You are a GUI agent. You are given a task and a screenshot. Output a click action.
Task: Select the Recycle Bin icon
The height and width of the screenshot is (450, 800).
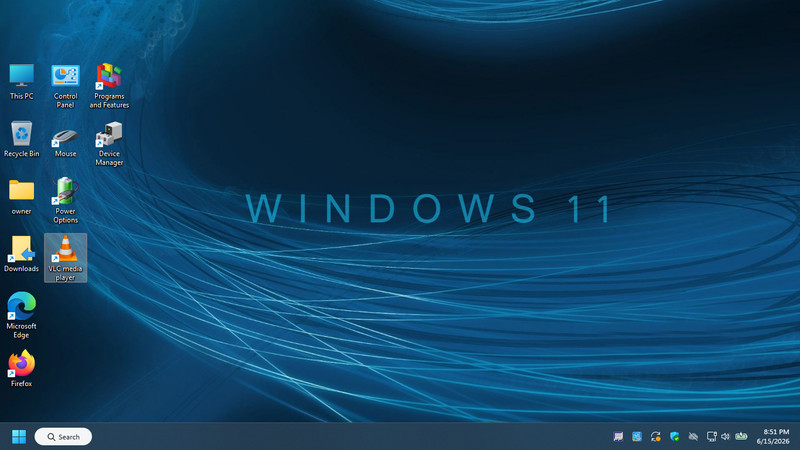pyautogui.click(x=21, y=139)
